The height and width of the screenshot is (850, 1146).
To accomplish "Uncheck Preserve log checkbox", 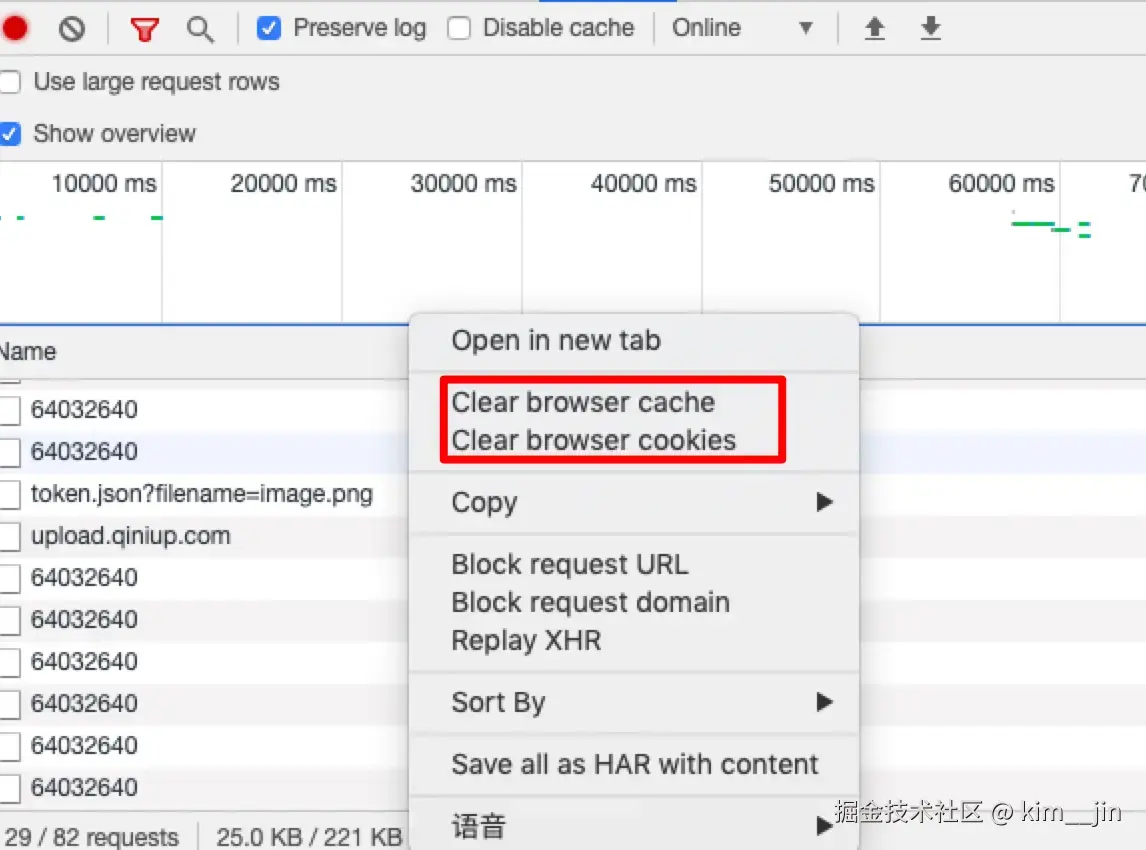I will coord(268,28).
